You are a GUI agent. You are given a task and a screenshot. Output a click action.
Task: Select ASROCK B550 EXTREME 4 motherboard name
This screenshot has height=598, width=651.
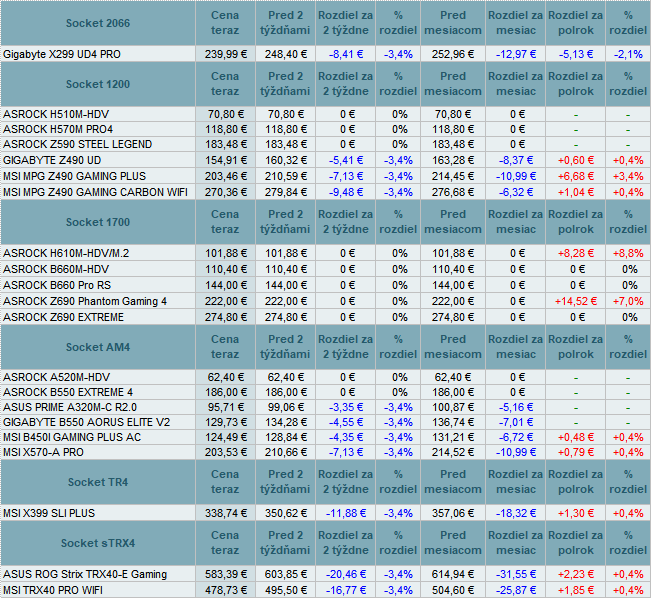coord(68,392)
